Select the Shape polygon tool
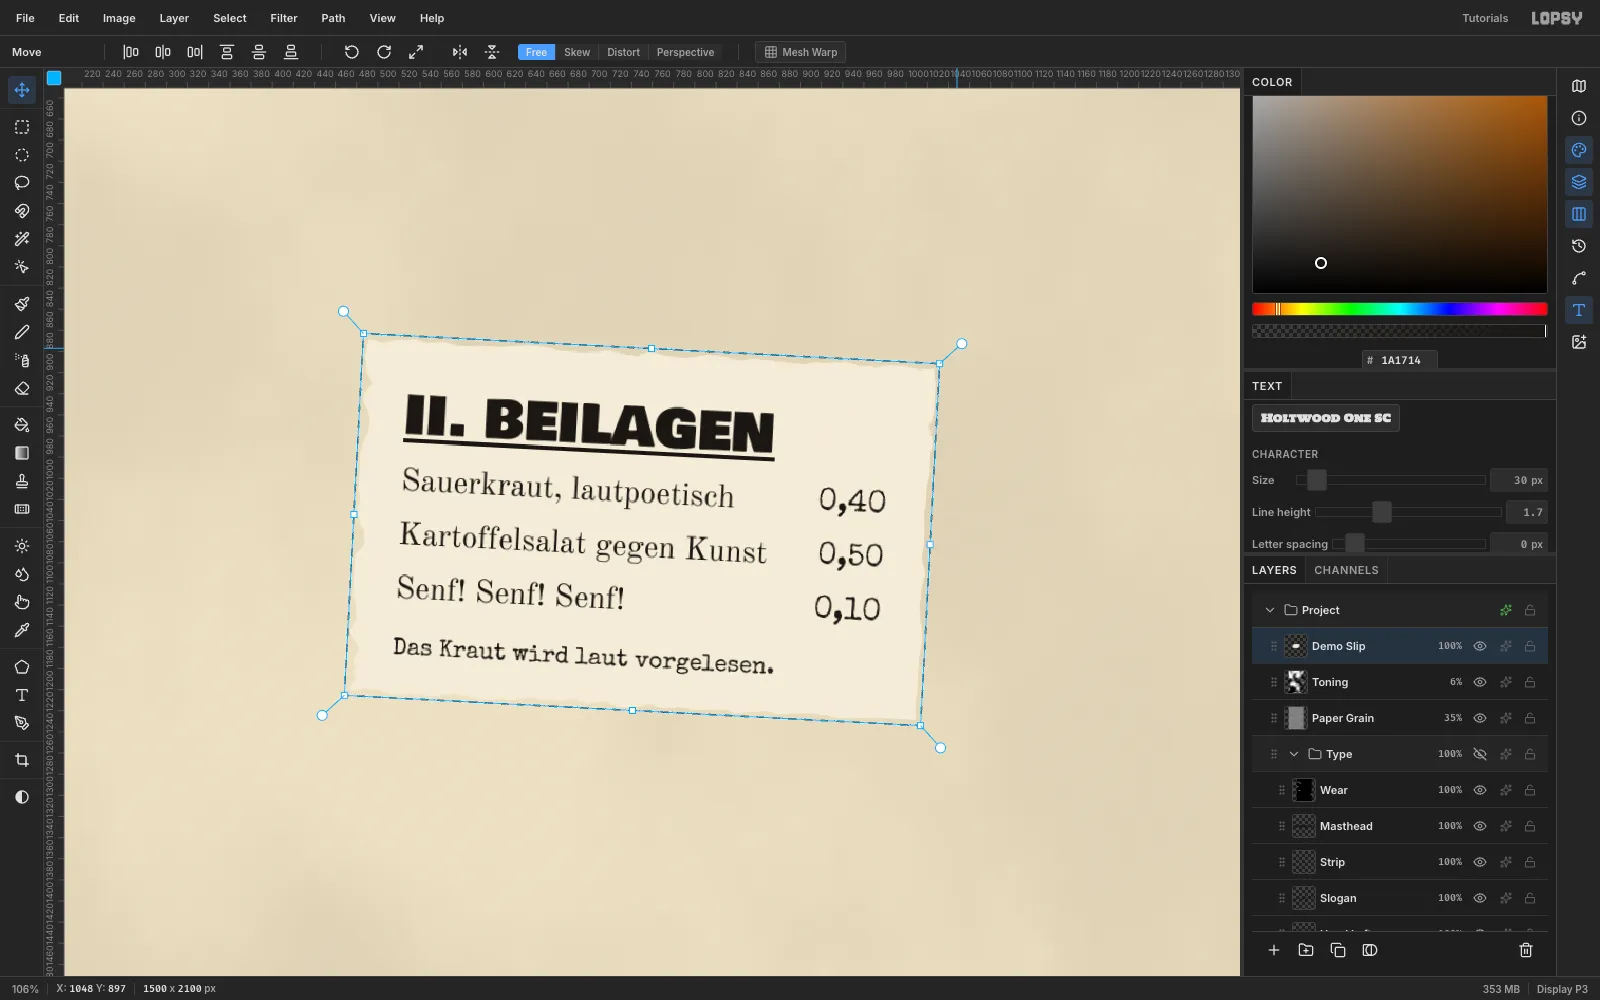The height and width of the screenshot is (1000, 1600). pyautogui.click(x=22, y=667)
